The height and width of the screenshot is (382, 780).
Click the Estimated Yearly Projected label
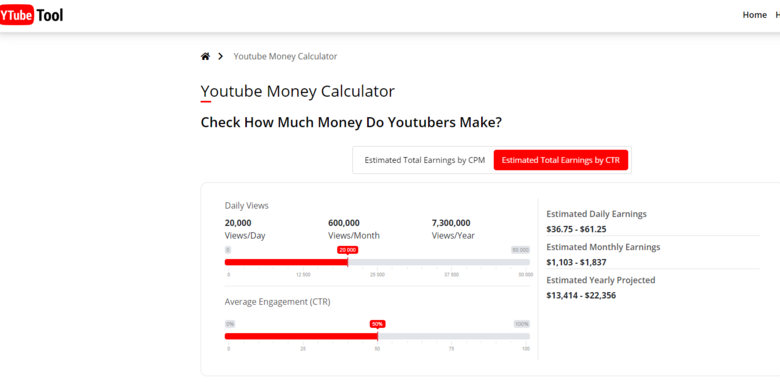click(x=600, y=280)
